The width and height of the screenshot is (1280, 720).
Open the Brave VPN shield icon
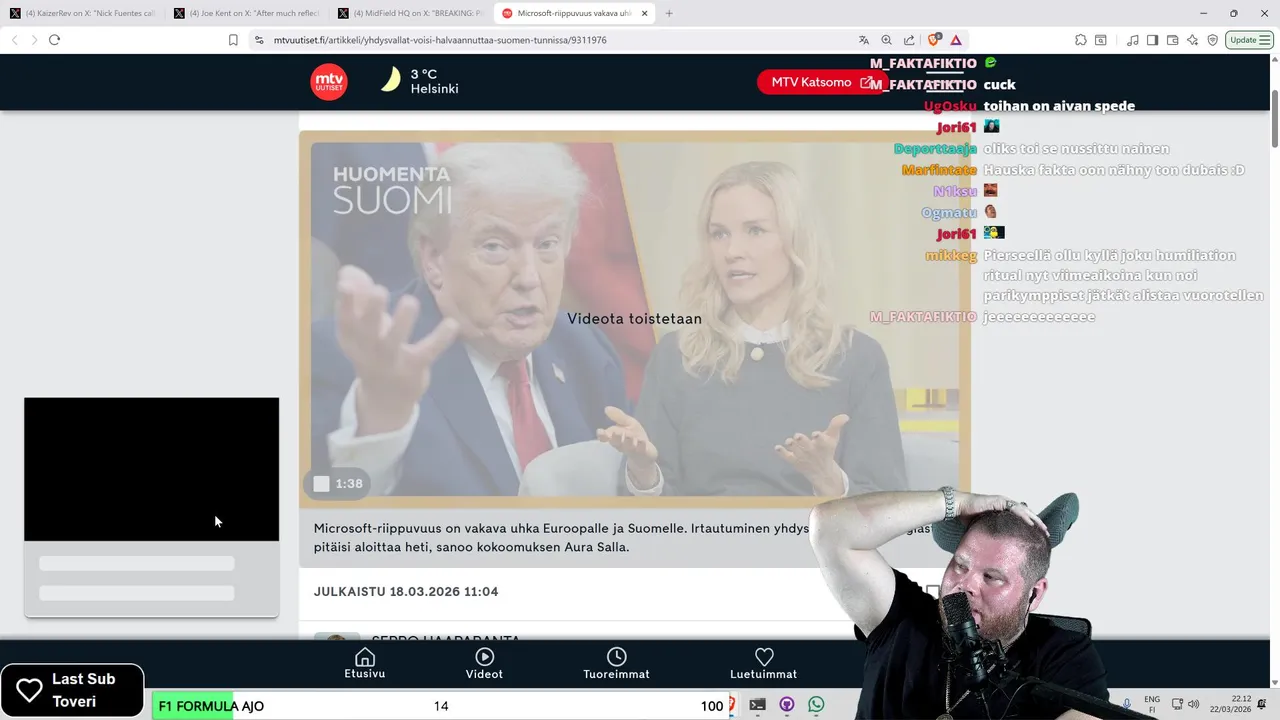(1212, 40)
